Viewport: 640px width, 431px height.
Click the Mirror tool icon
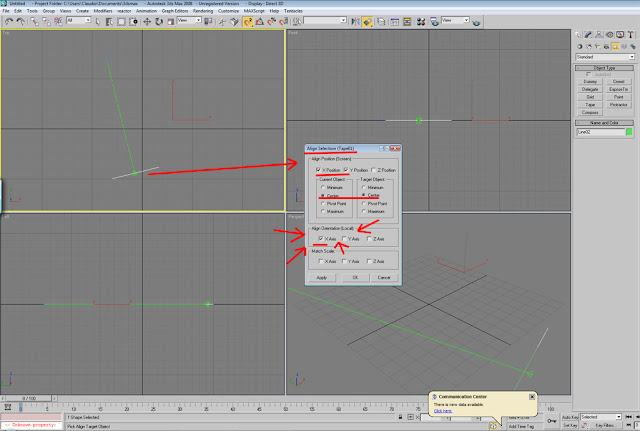(x=356, y=22)
